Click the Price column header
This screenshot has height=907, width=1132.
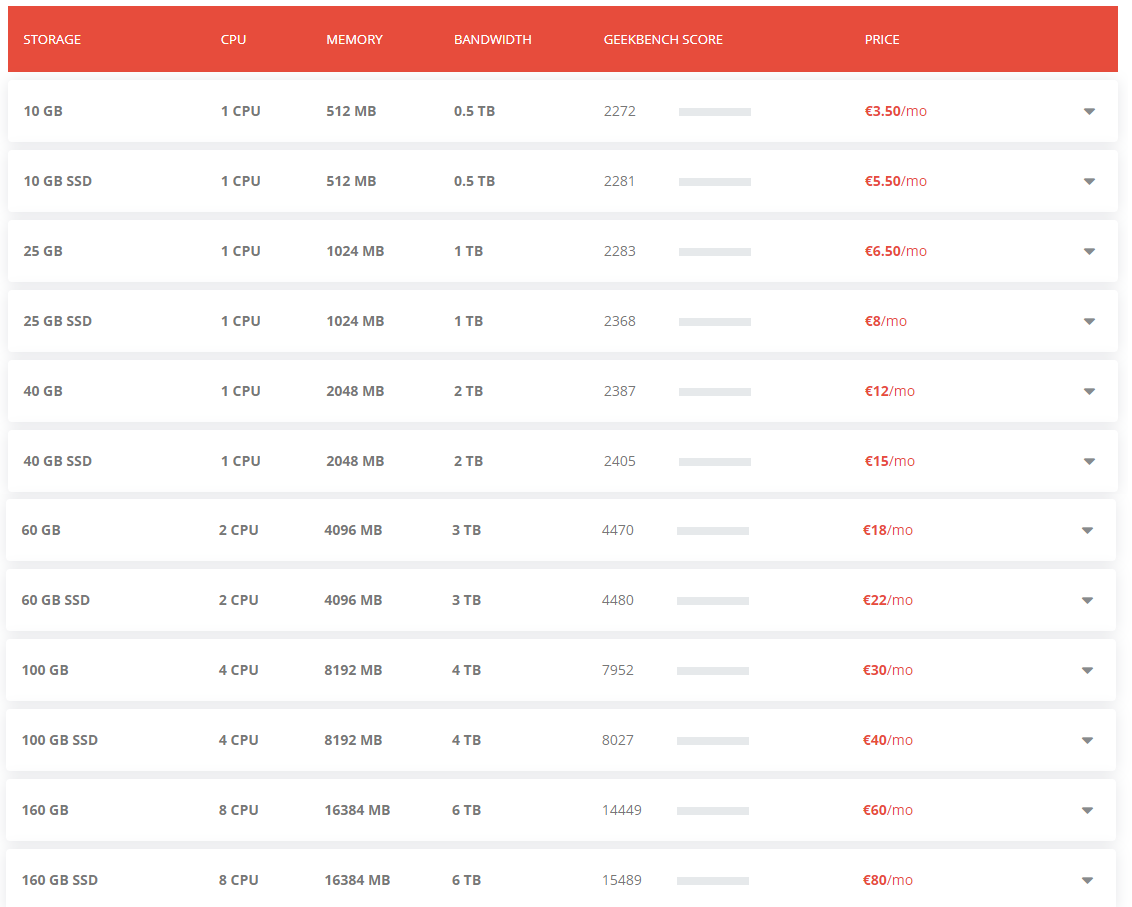click(882, 40)
